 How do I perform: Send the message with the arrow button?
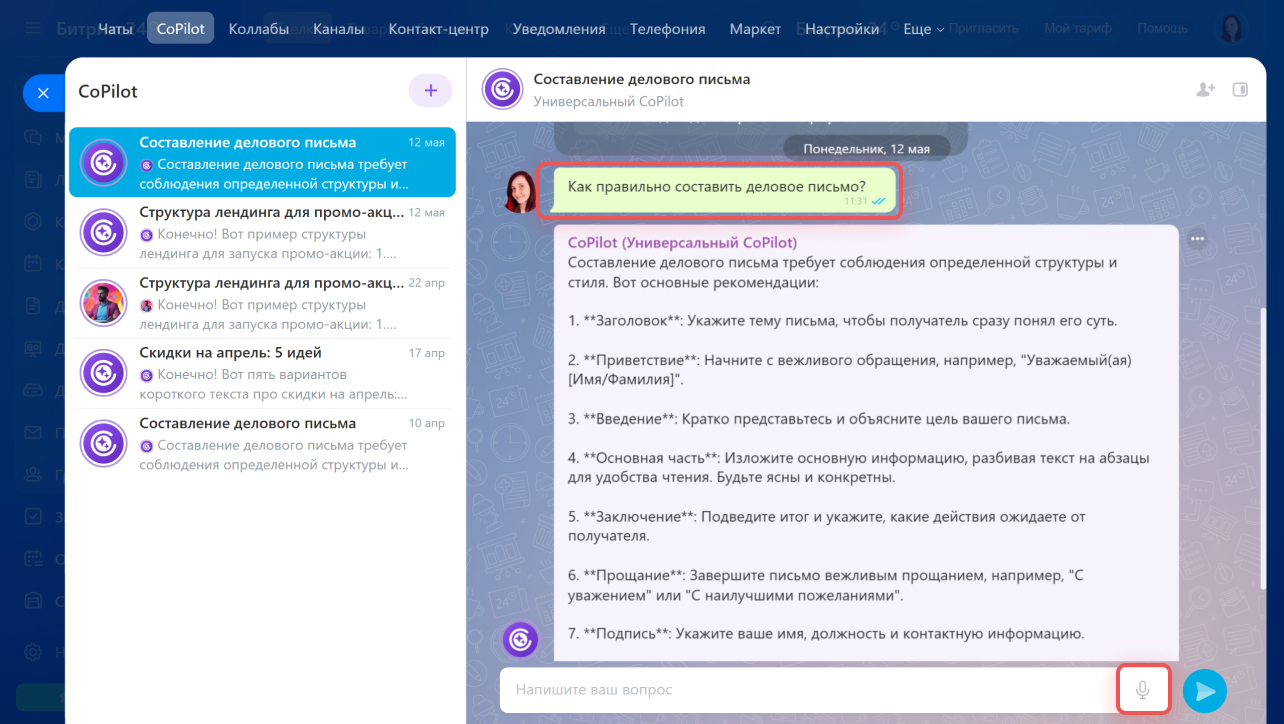pyautogui.click(x=1205, y=691)
